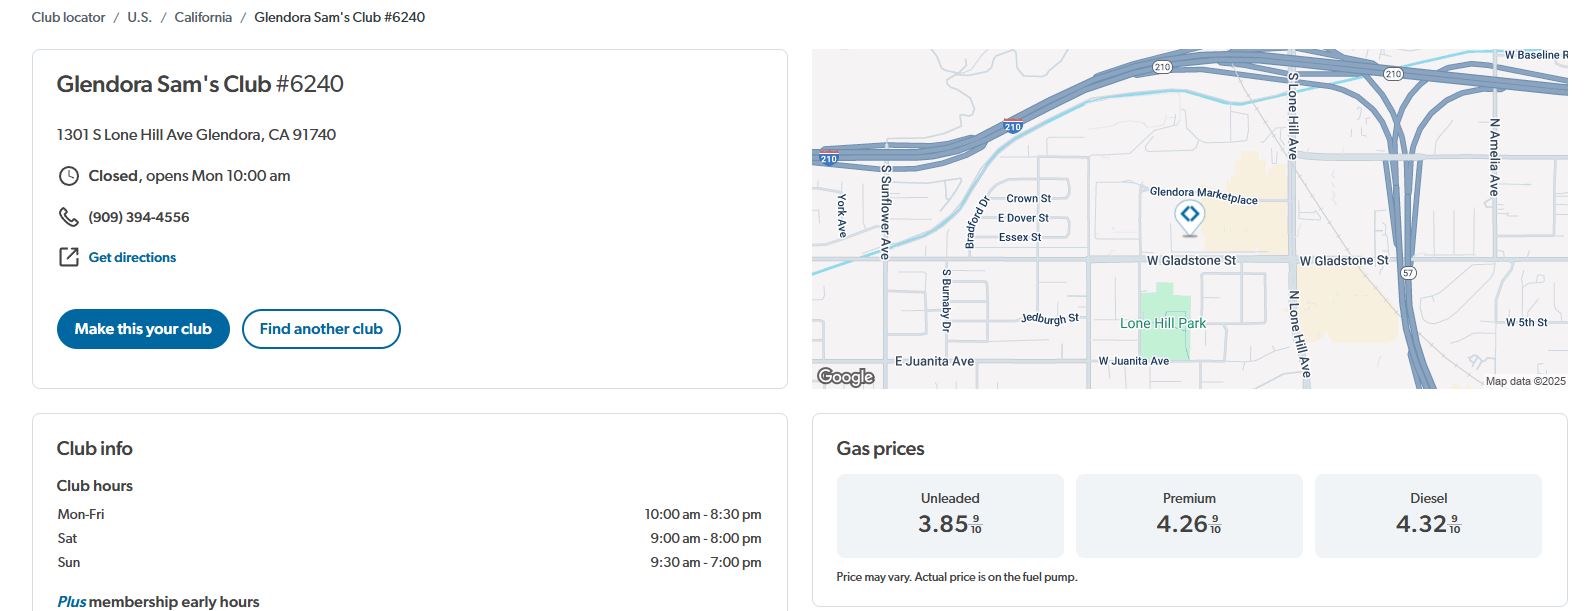This screenshot has height=611, width=1594.
Task: Click Glendora Marketplace label on the map
Action: [1204, 195]
